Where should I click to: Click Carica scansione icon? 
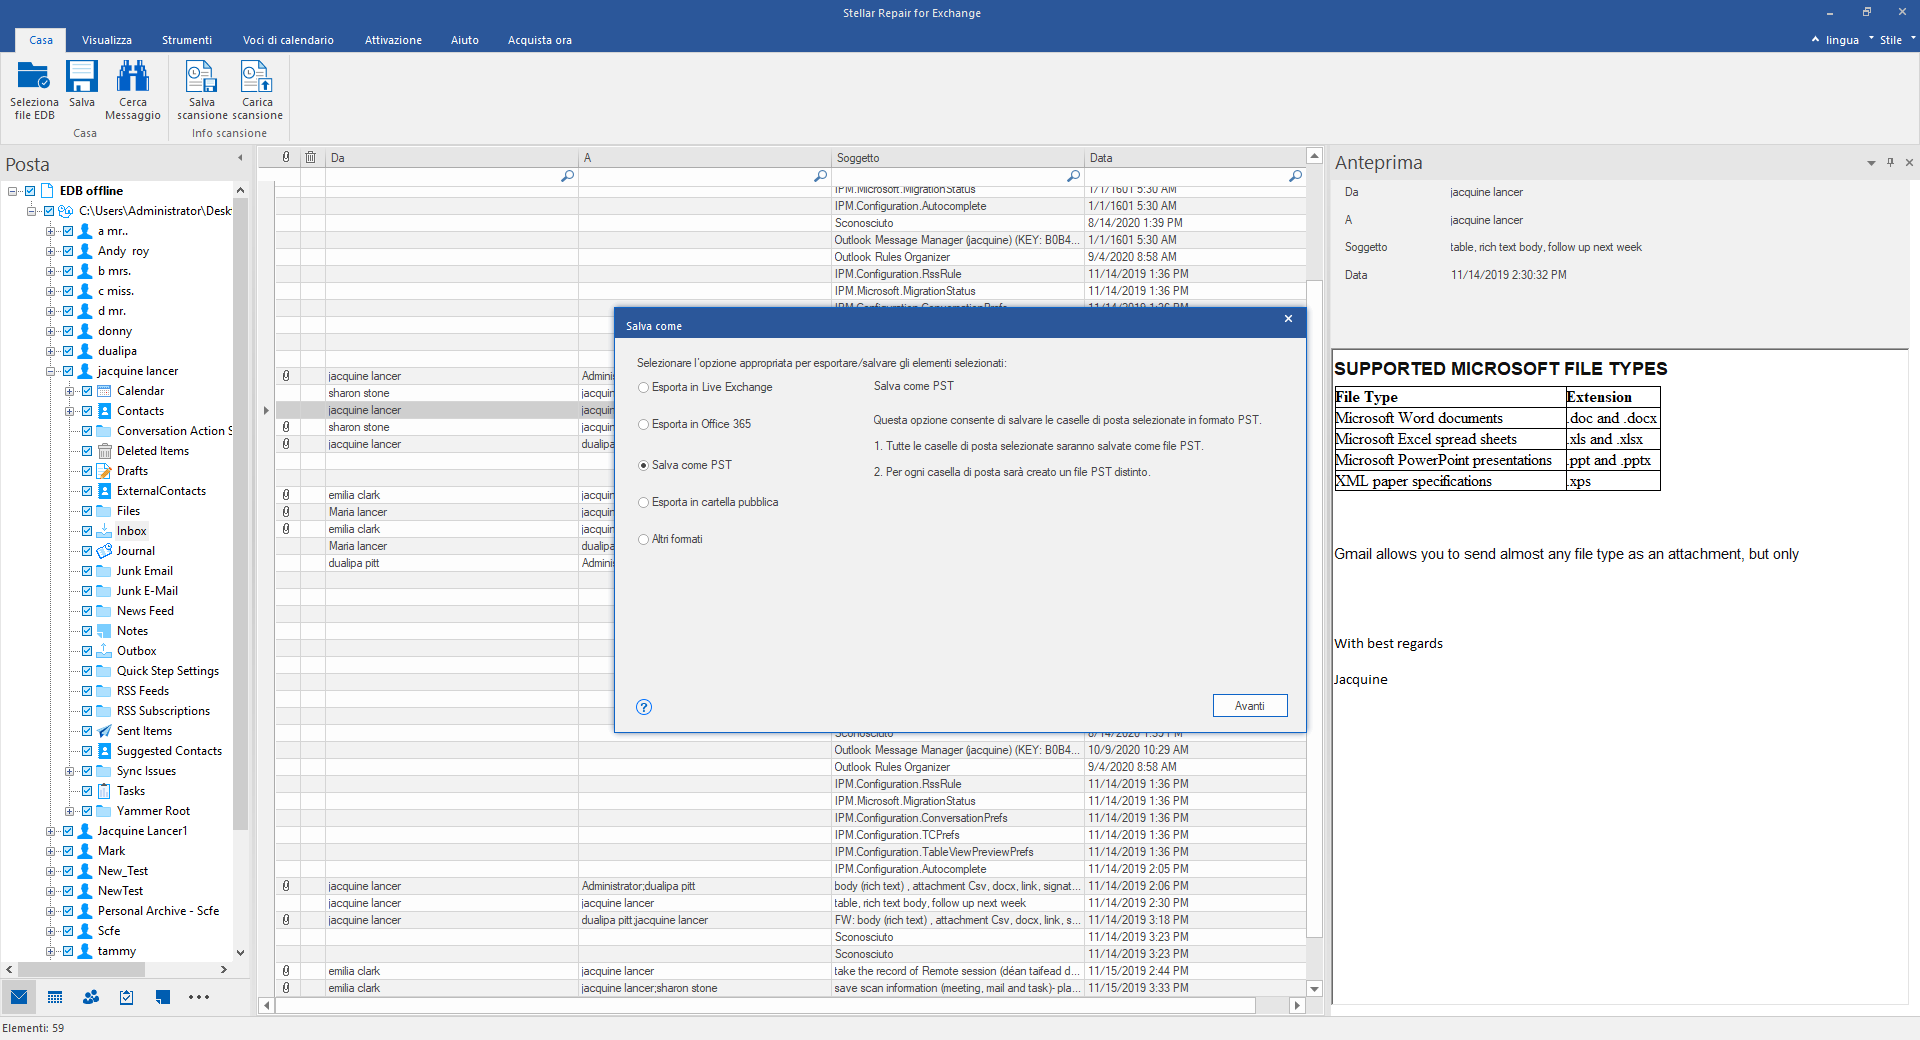pos(257,77)
